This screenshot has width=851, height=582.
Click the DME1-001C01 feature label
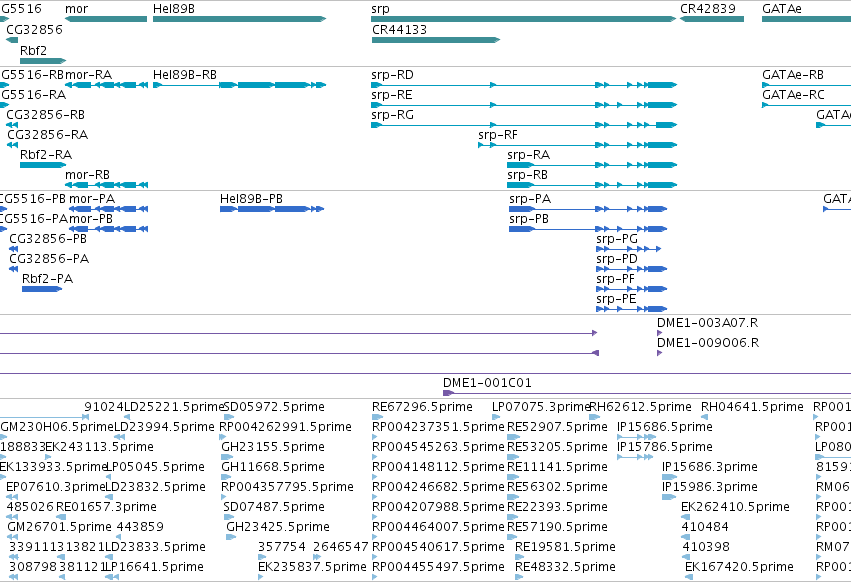[487, 383]
